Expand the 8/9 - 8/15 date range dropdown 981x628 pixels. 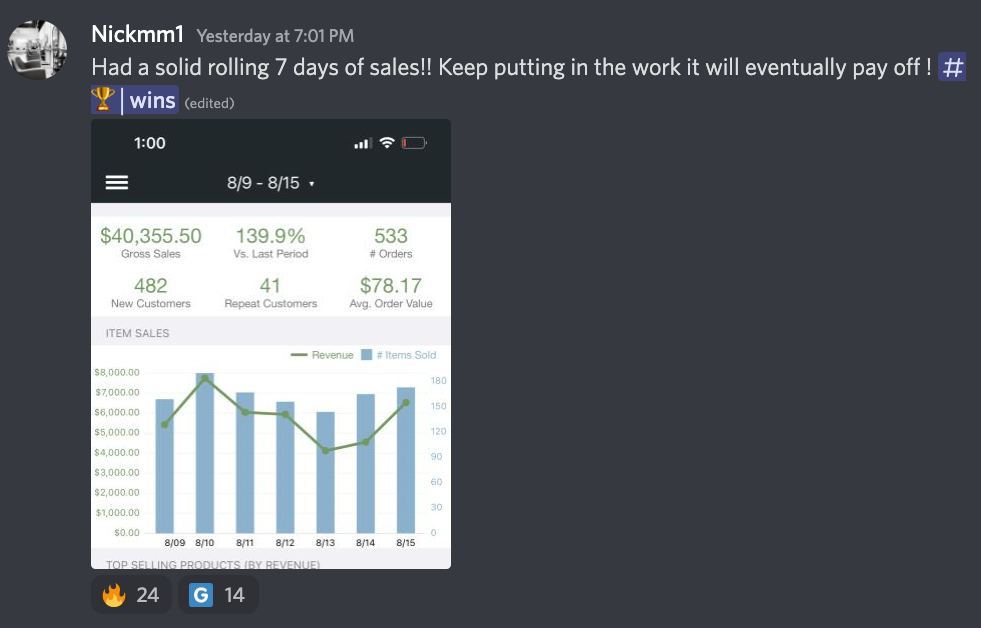click(x=270, y=183)
